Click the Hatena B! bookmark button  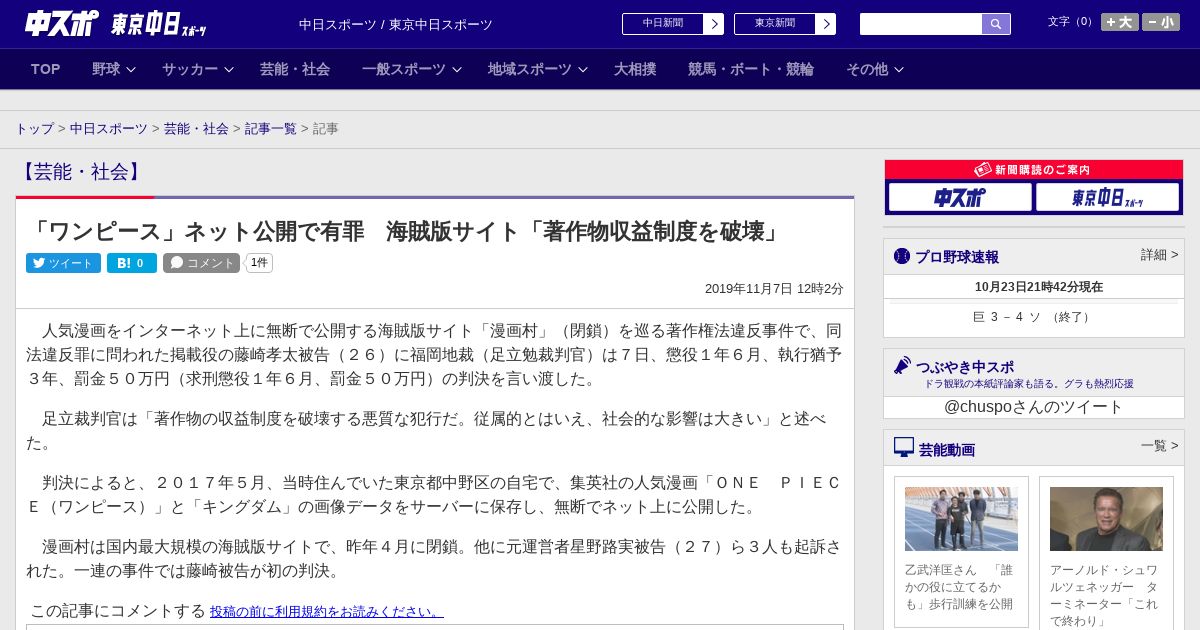tap(132, 263)
